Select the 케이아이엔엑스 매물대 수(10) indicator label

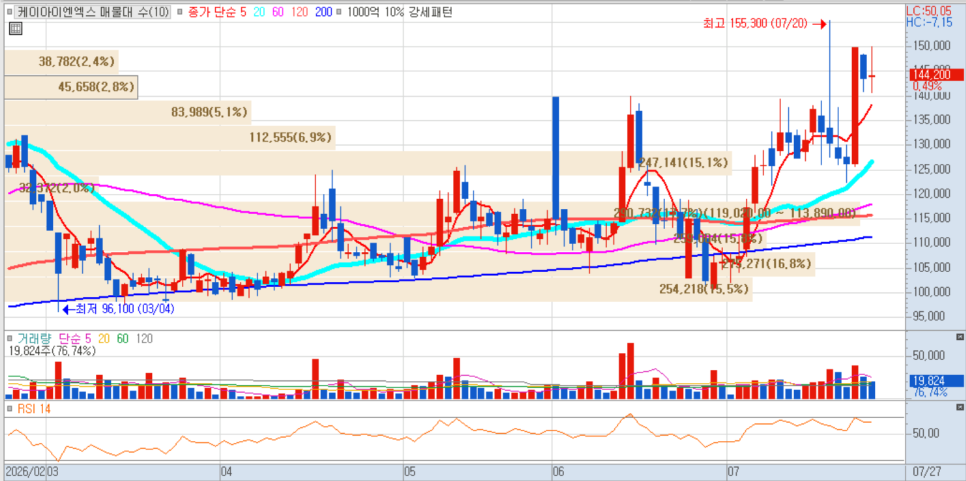coord(93,11)
